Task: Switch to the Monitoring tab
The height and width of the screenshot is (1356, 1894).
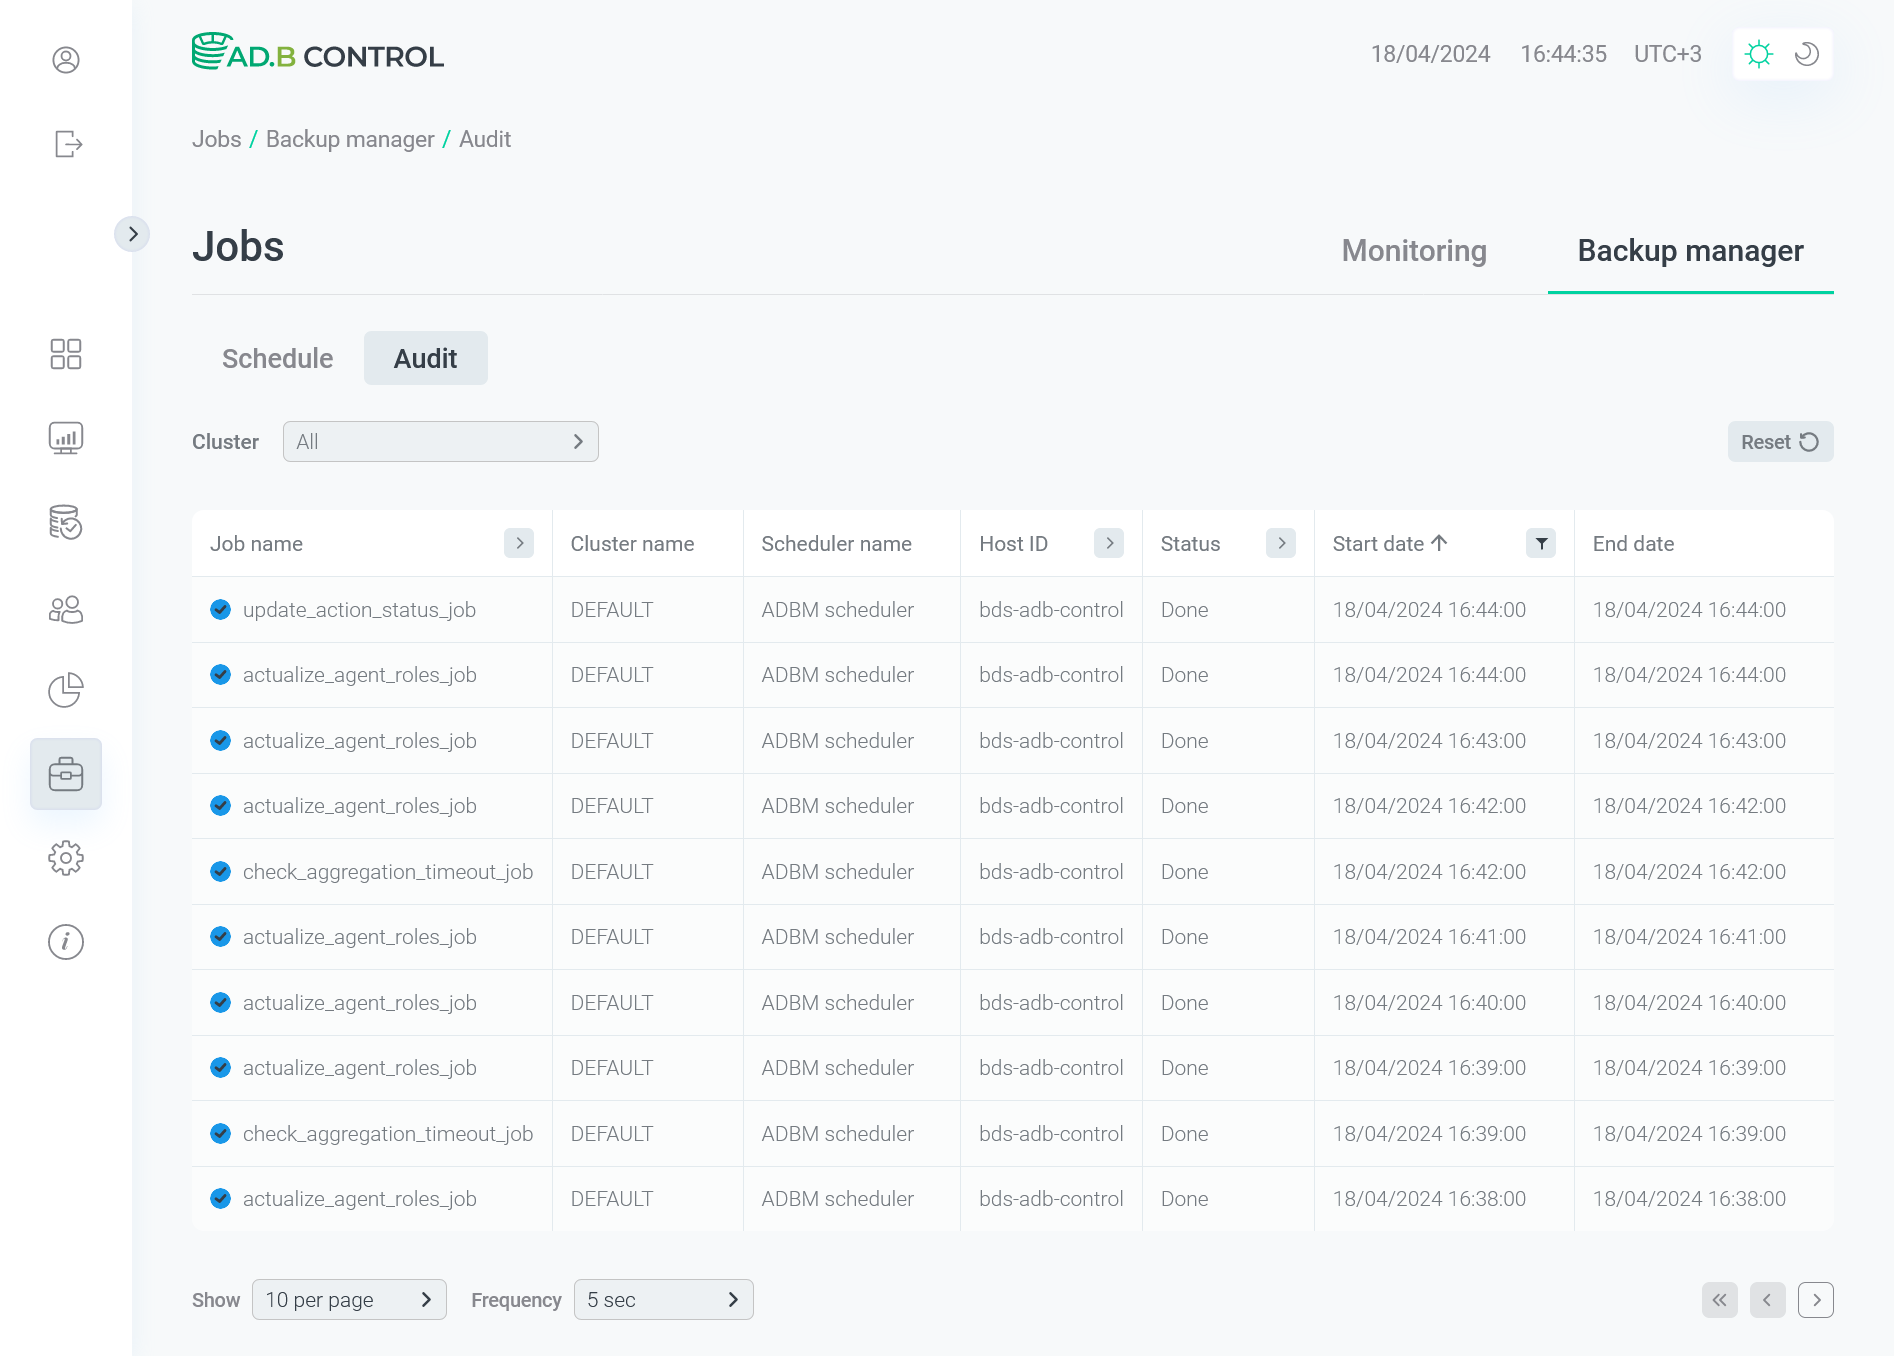Action: (1413, 251)
